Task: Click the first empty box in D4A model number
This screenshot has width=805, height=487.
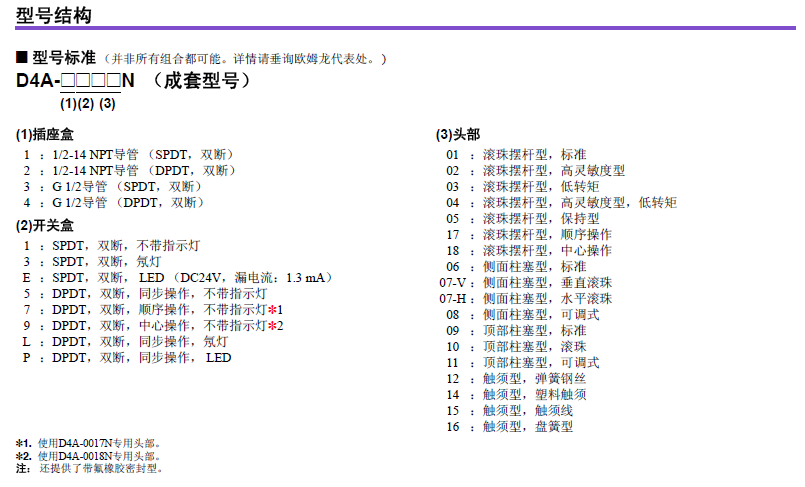Action: pos(68,81)
